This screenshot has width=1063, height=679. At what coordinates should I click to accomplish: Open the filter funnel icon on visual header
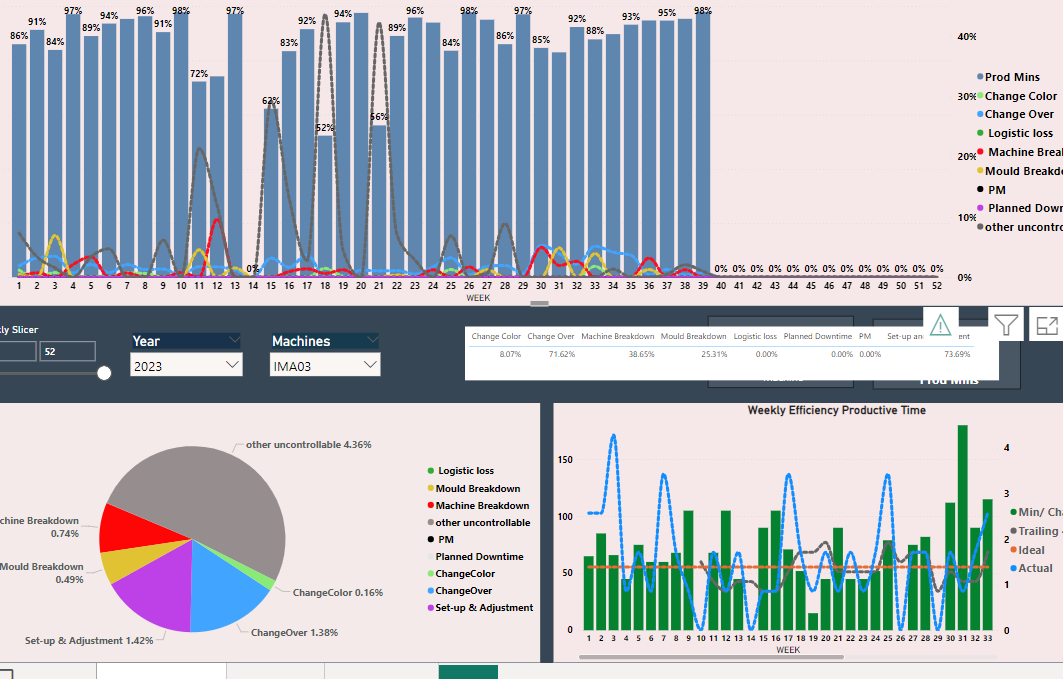1005,326
